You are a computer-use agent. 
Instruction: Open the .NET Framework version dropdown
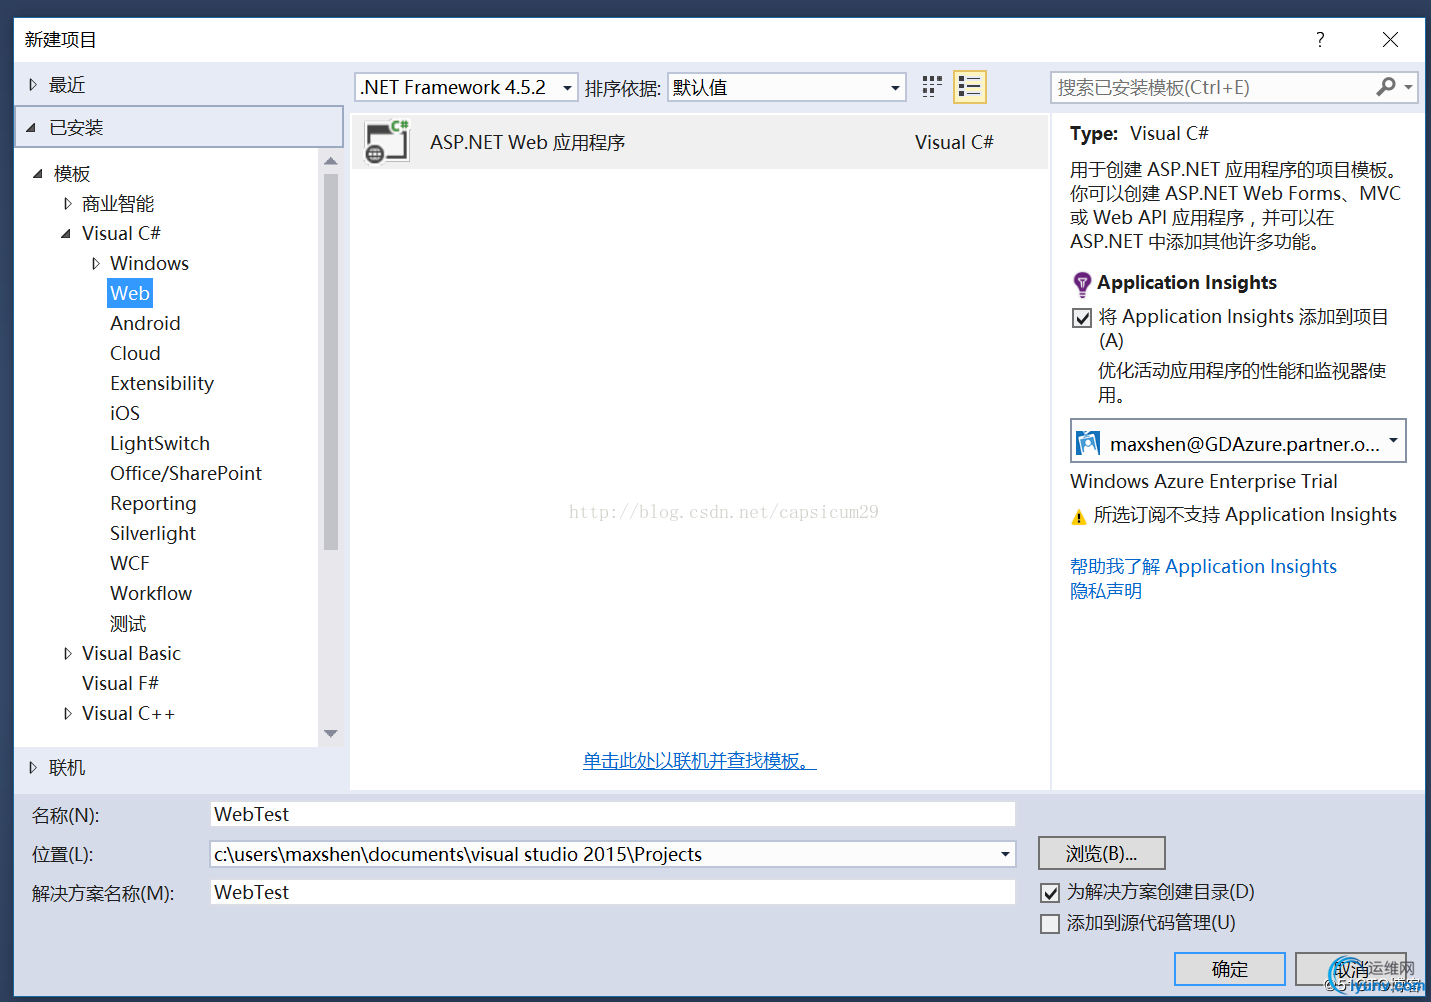click(567, 88)
